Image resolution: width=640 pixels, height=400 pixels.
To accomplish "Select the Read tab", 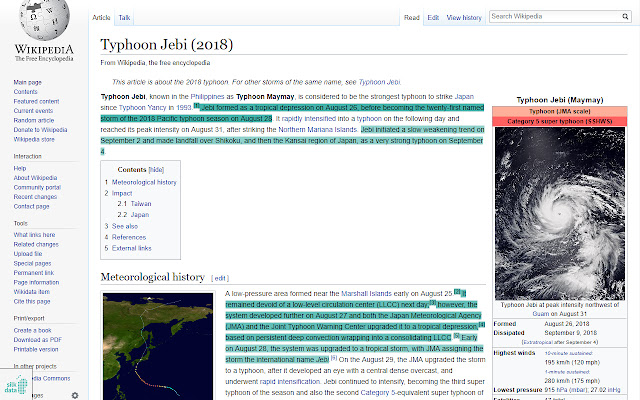I will [411, 18].
